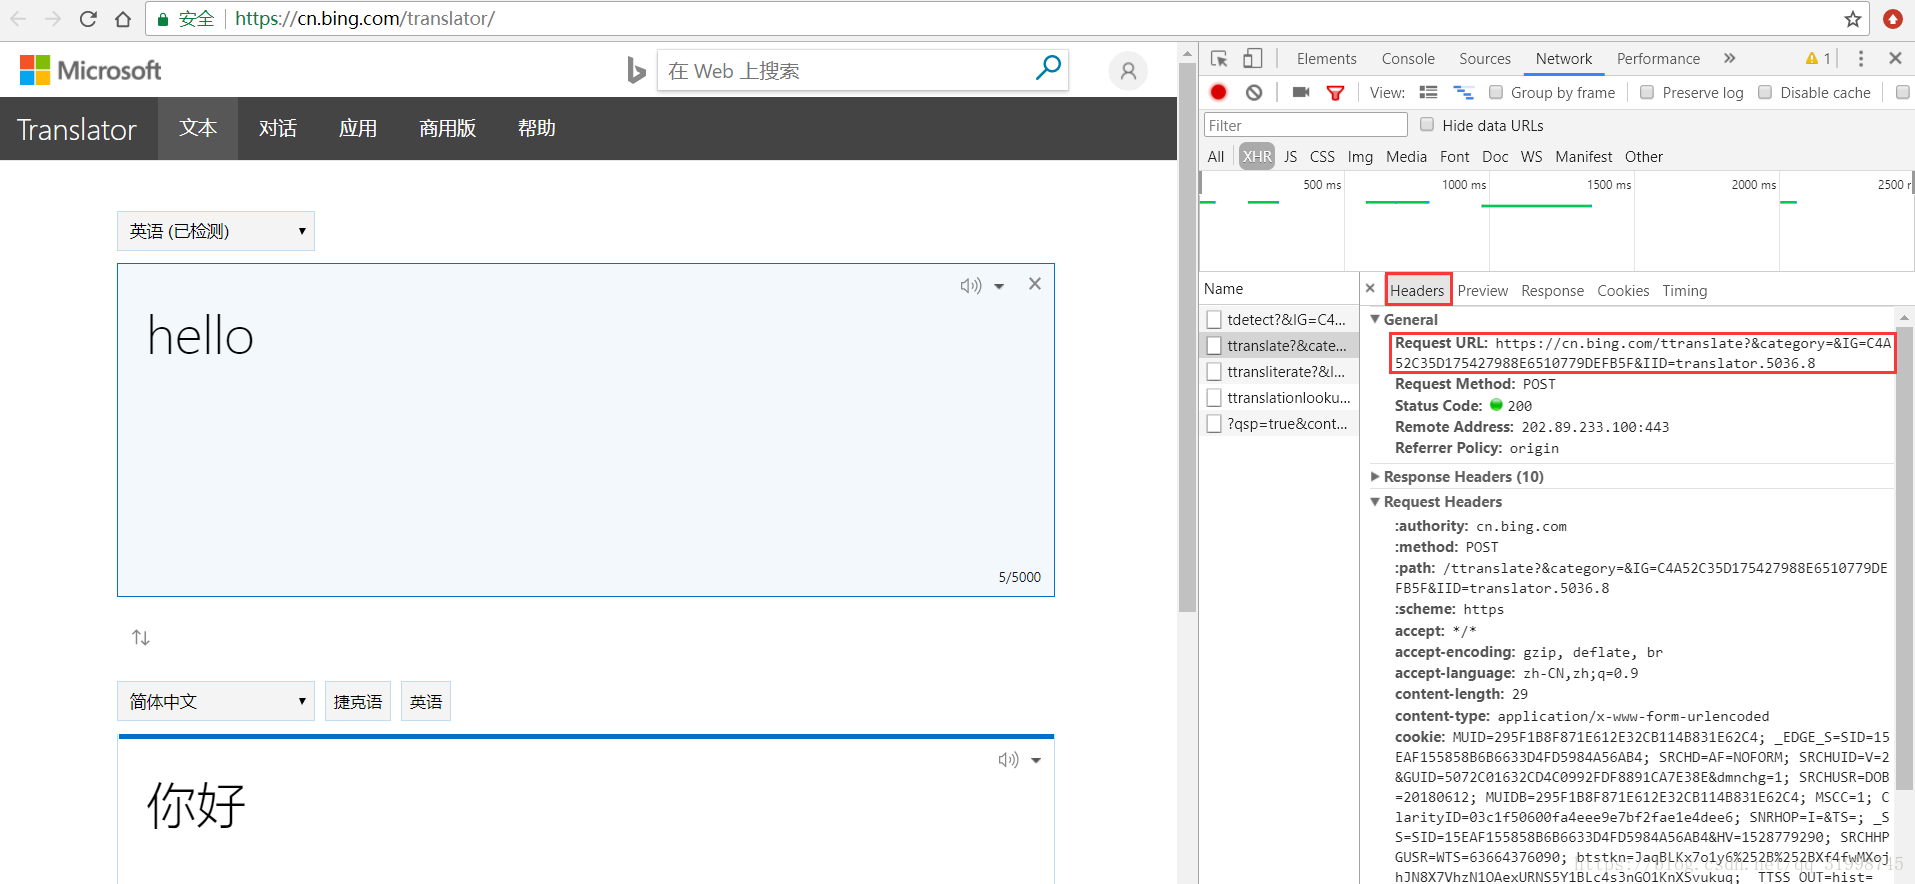This screenshot has height=884, width=1915.
Task: Switch to DevTools Sources tab
Action: [1485, 59]
